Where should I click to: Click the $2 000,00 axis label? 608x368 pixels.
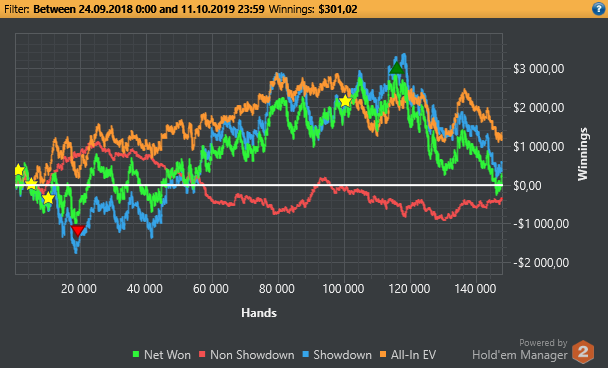pyautogui.click(x=539, y=107)
